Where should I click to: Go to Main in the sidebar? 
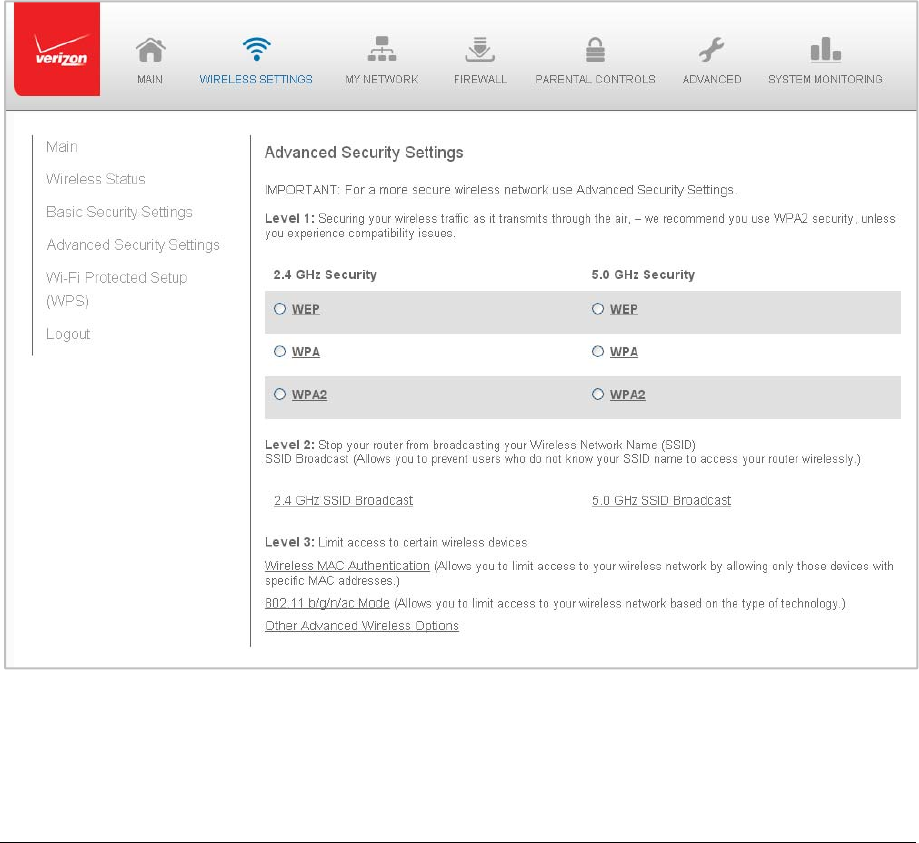(62, 147)
